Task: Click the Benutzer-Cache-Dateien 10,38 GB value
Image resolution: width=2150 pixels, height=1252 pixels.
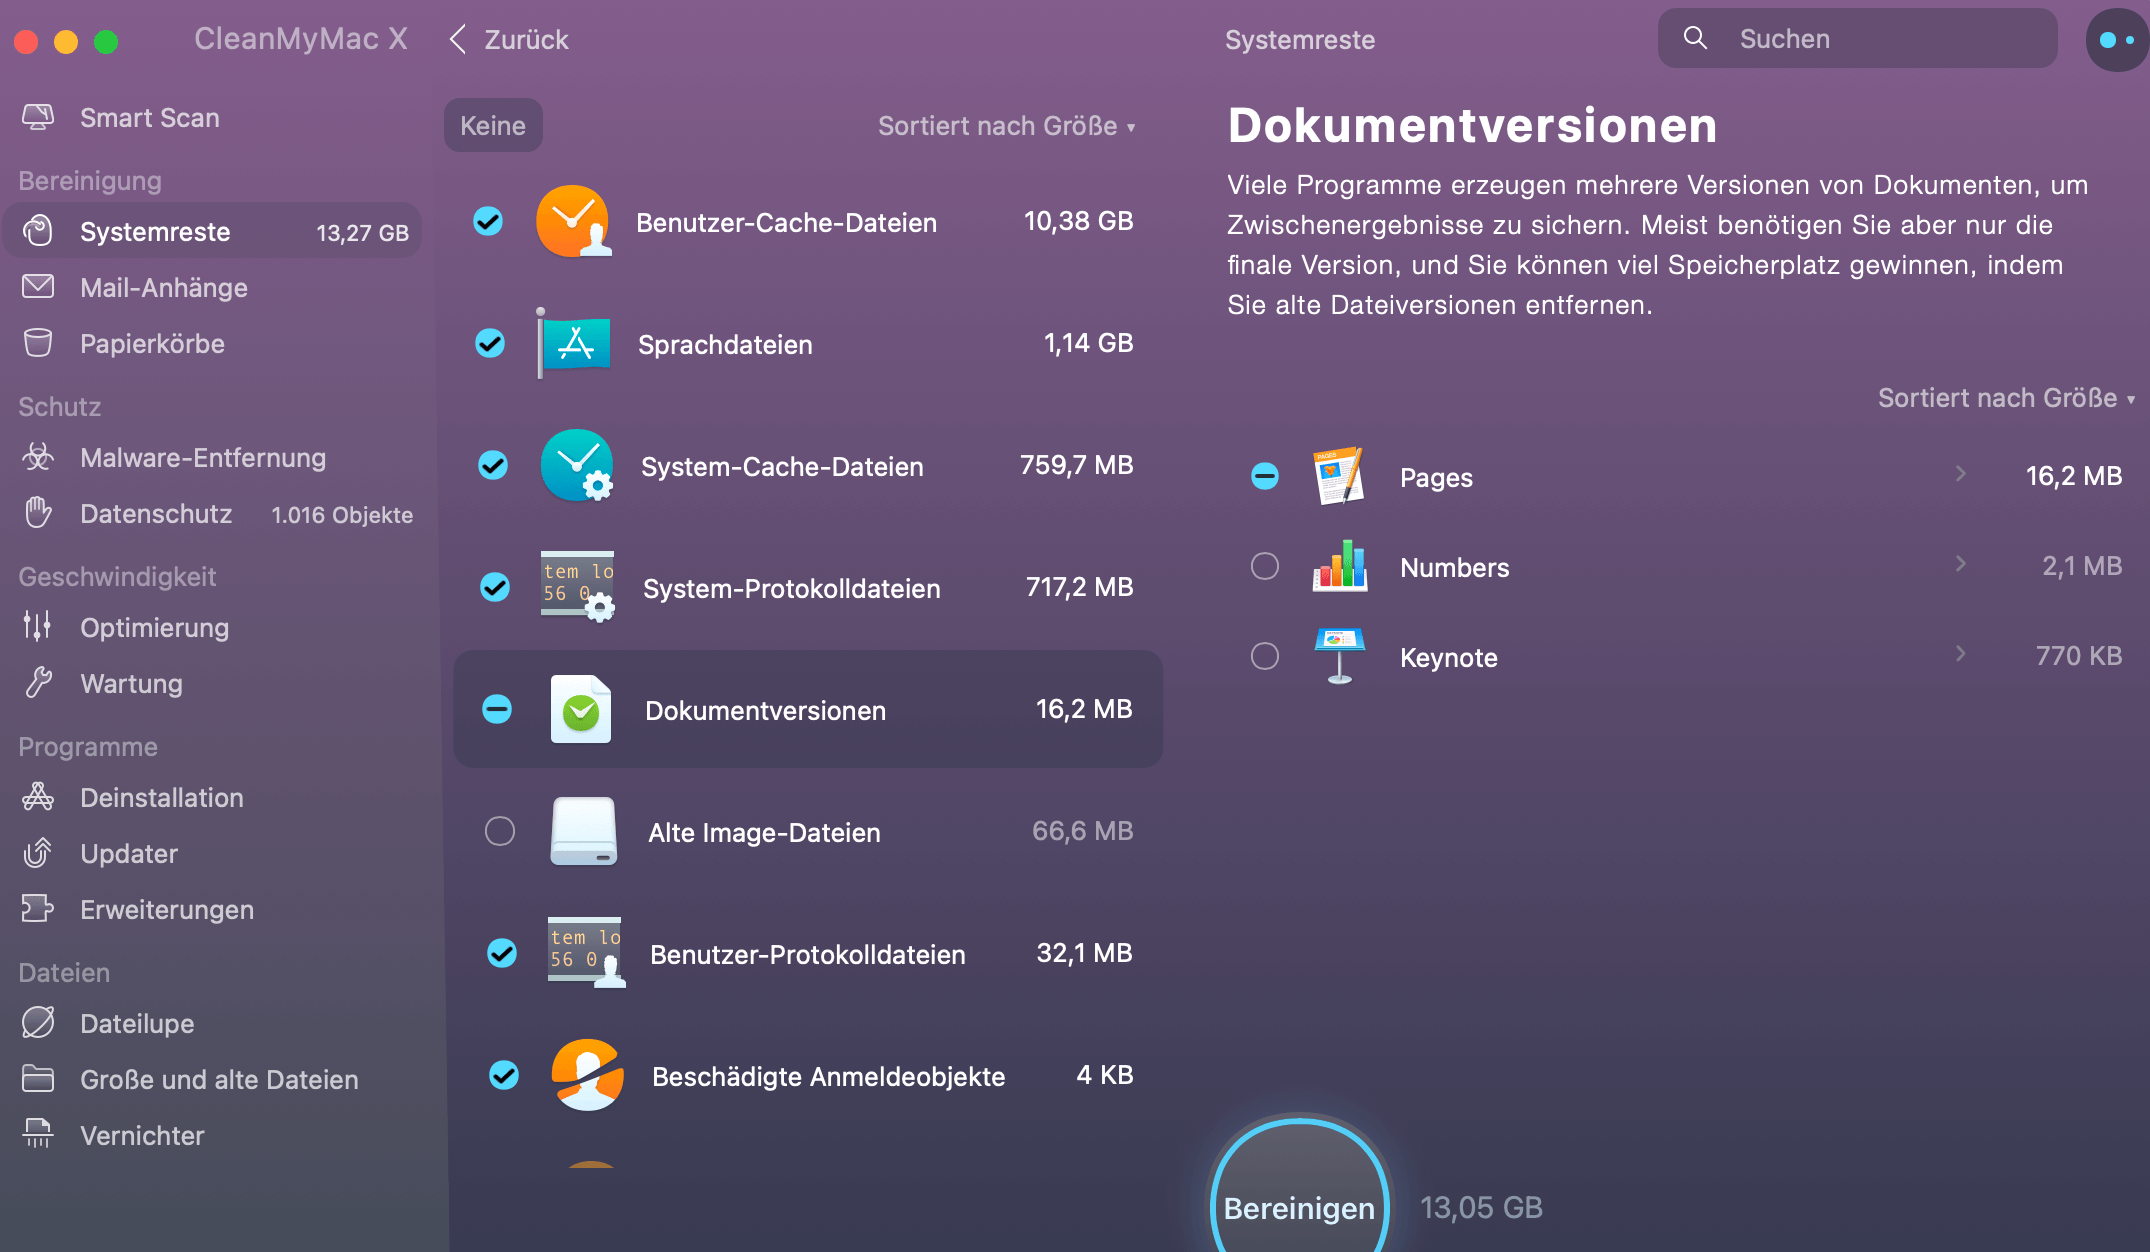Action: coord(1078,221)
